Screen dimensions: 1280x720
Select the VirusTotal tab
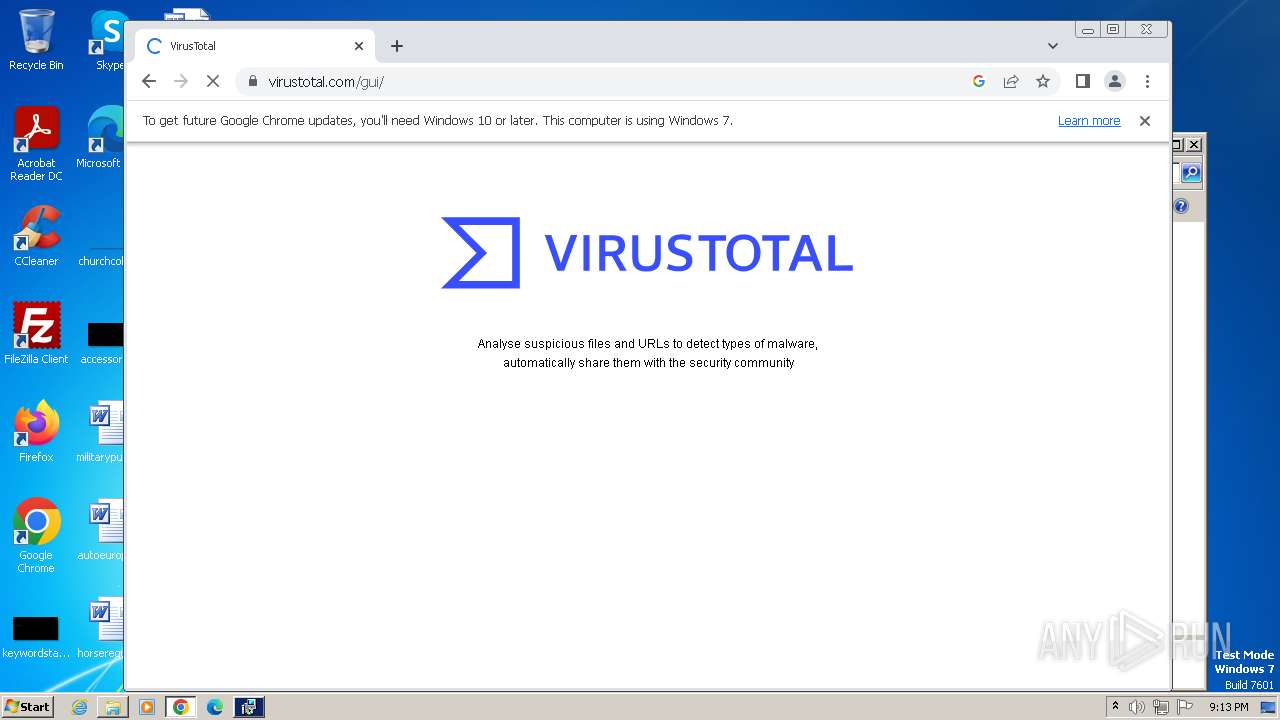(x=255, y=46)
